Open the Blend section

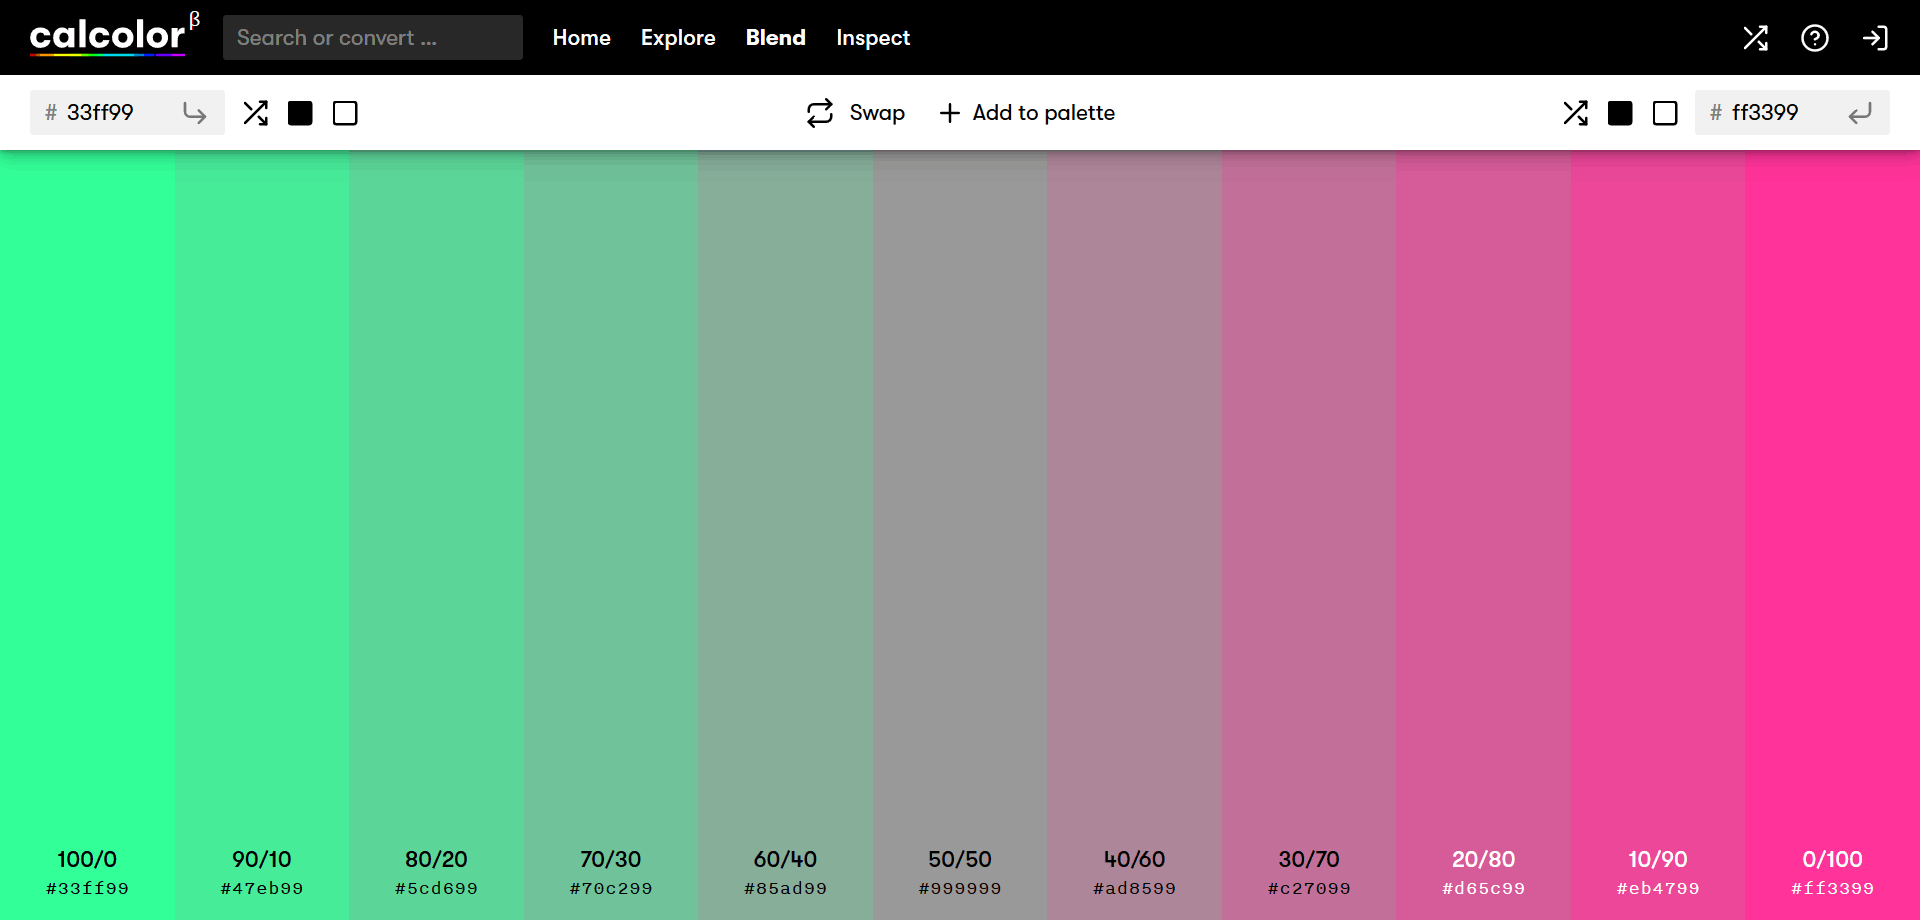tap(776, 37)
